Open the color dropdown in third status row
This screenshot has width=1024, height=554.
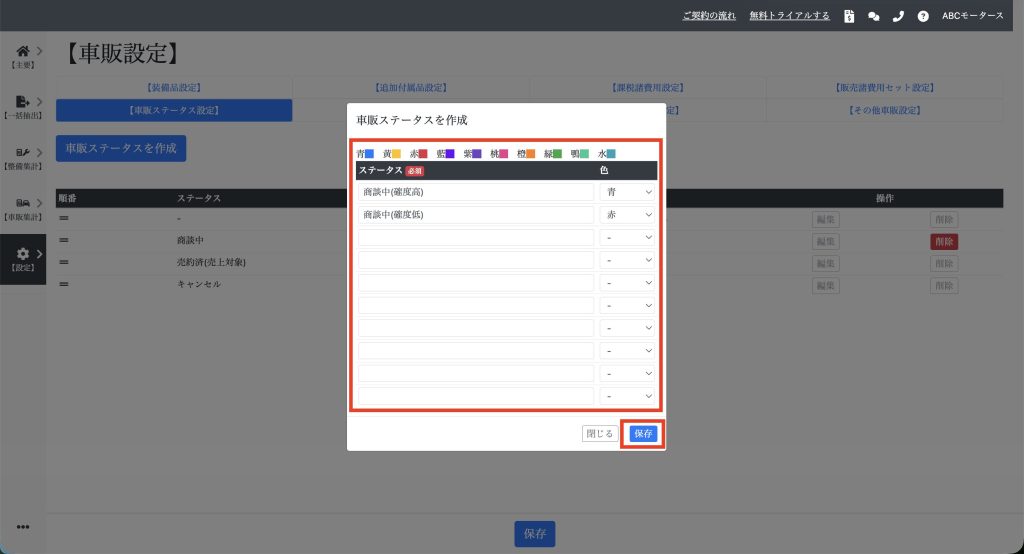coord(627,238)
